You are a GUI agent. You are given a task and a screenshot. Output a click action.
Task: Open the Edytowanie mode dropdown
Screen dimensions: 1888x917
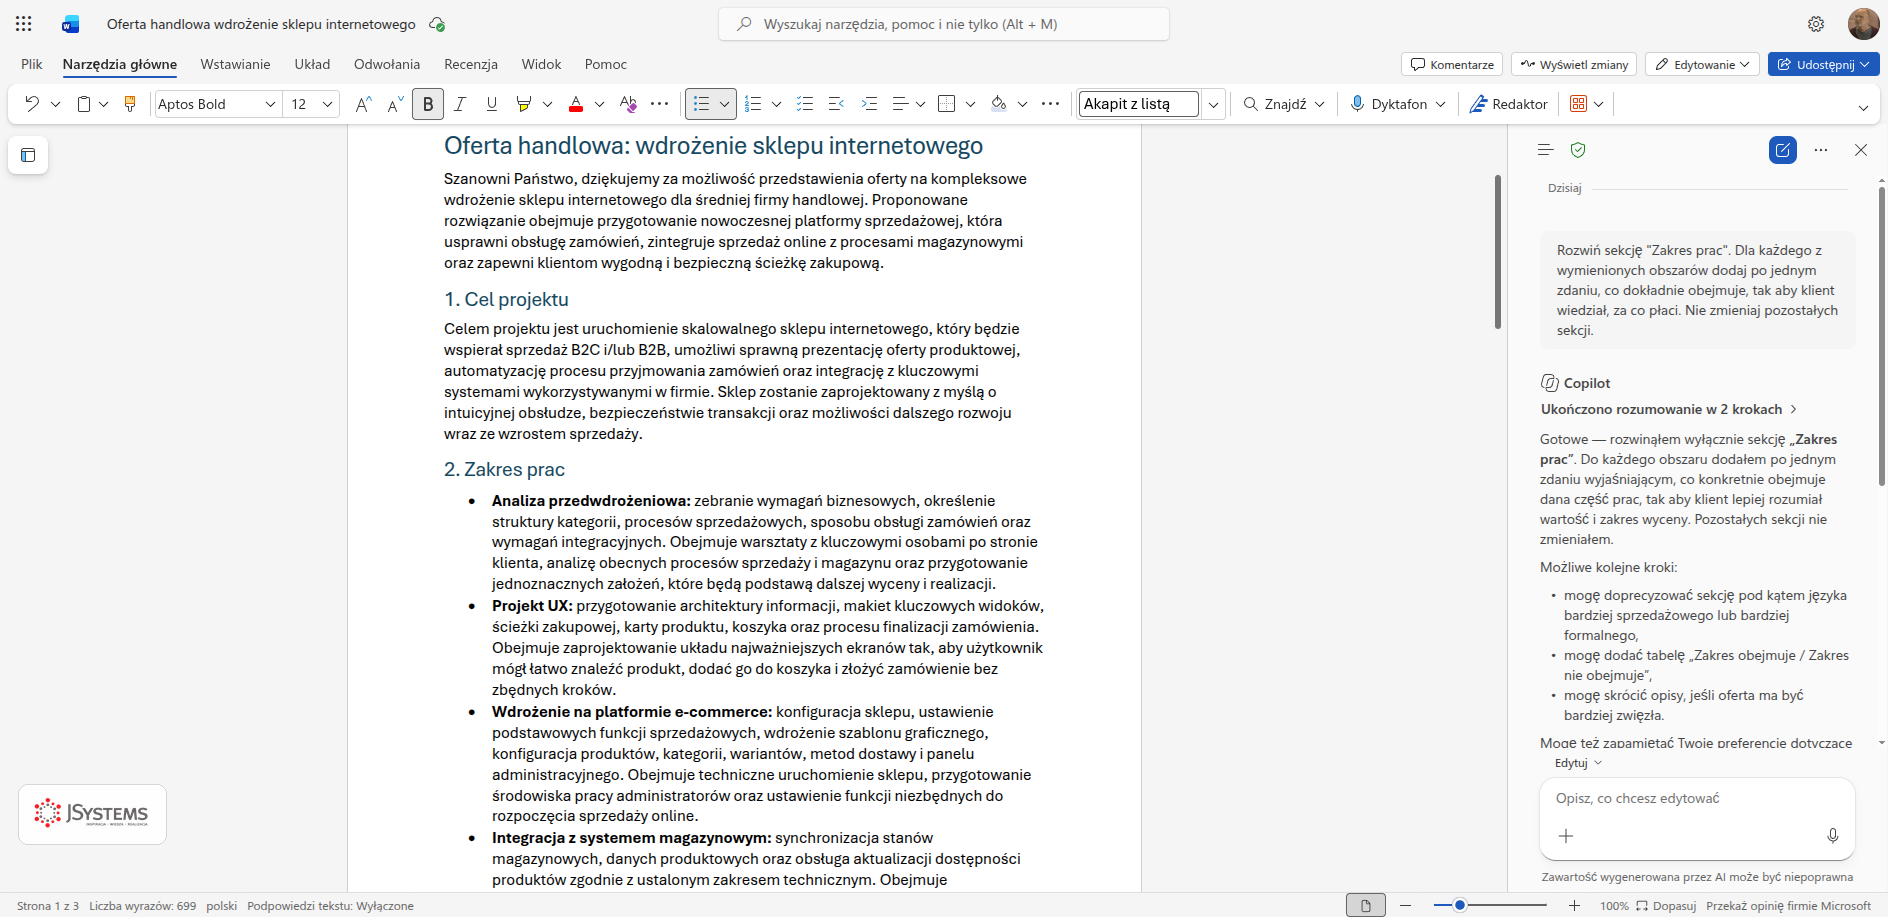[1702, 64]
